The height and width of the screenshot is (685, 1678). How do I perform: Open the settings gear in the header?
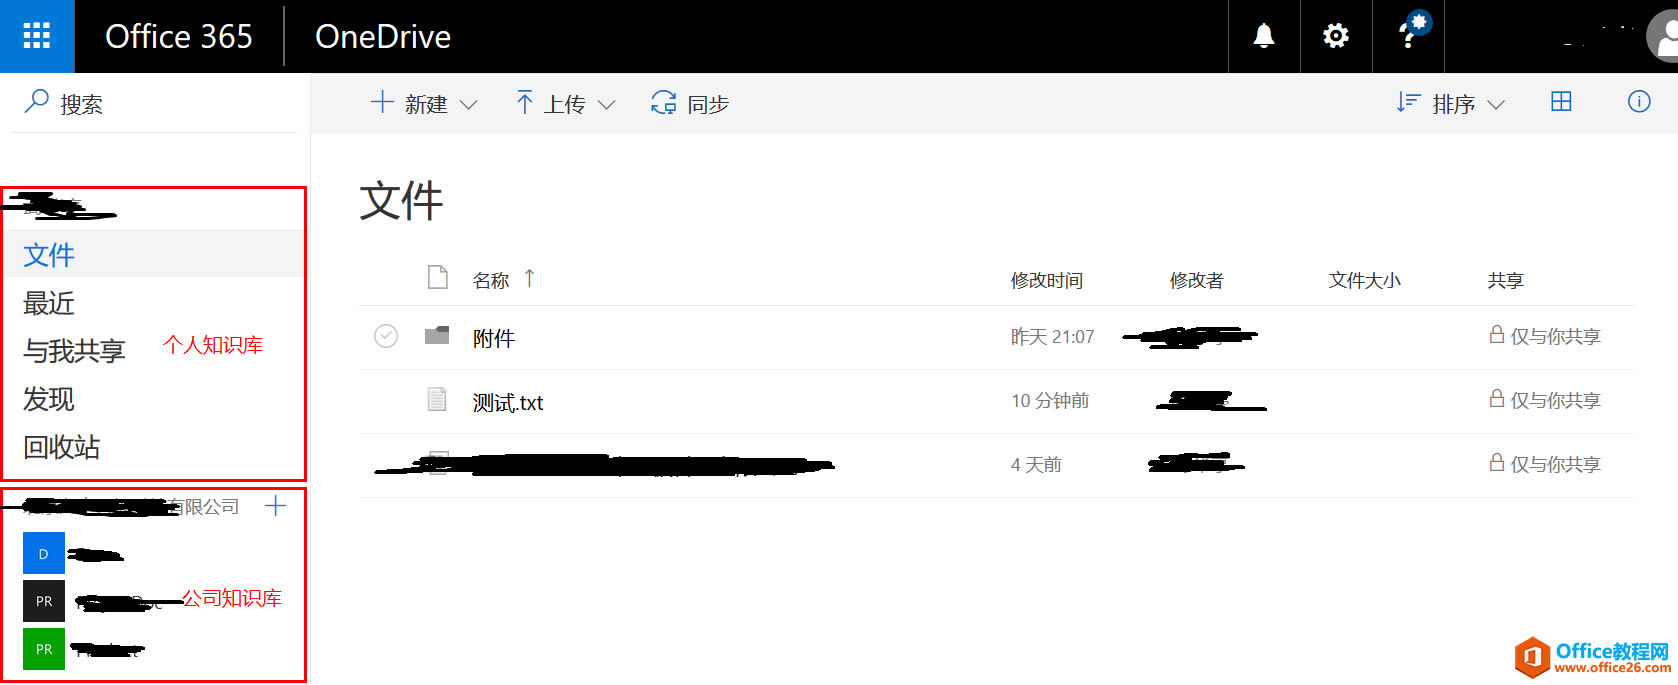tap(1336, 36)
